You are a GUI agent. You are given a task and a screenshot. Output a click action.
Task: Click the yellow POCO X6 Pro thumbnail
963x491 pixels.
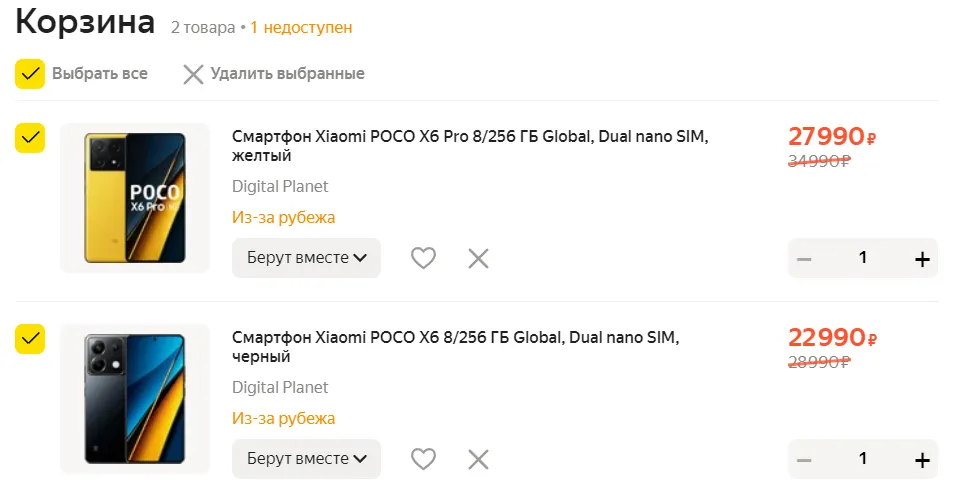coord(135,198)
